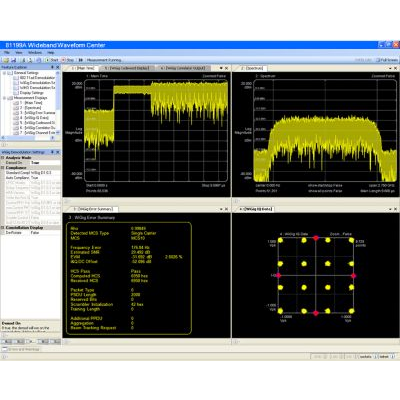
Task: Select the Spectrum tab
Action: point(253,68)
